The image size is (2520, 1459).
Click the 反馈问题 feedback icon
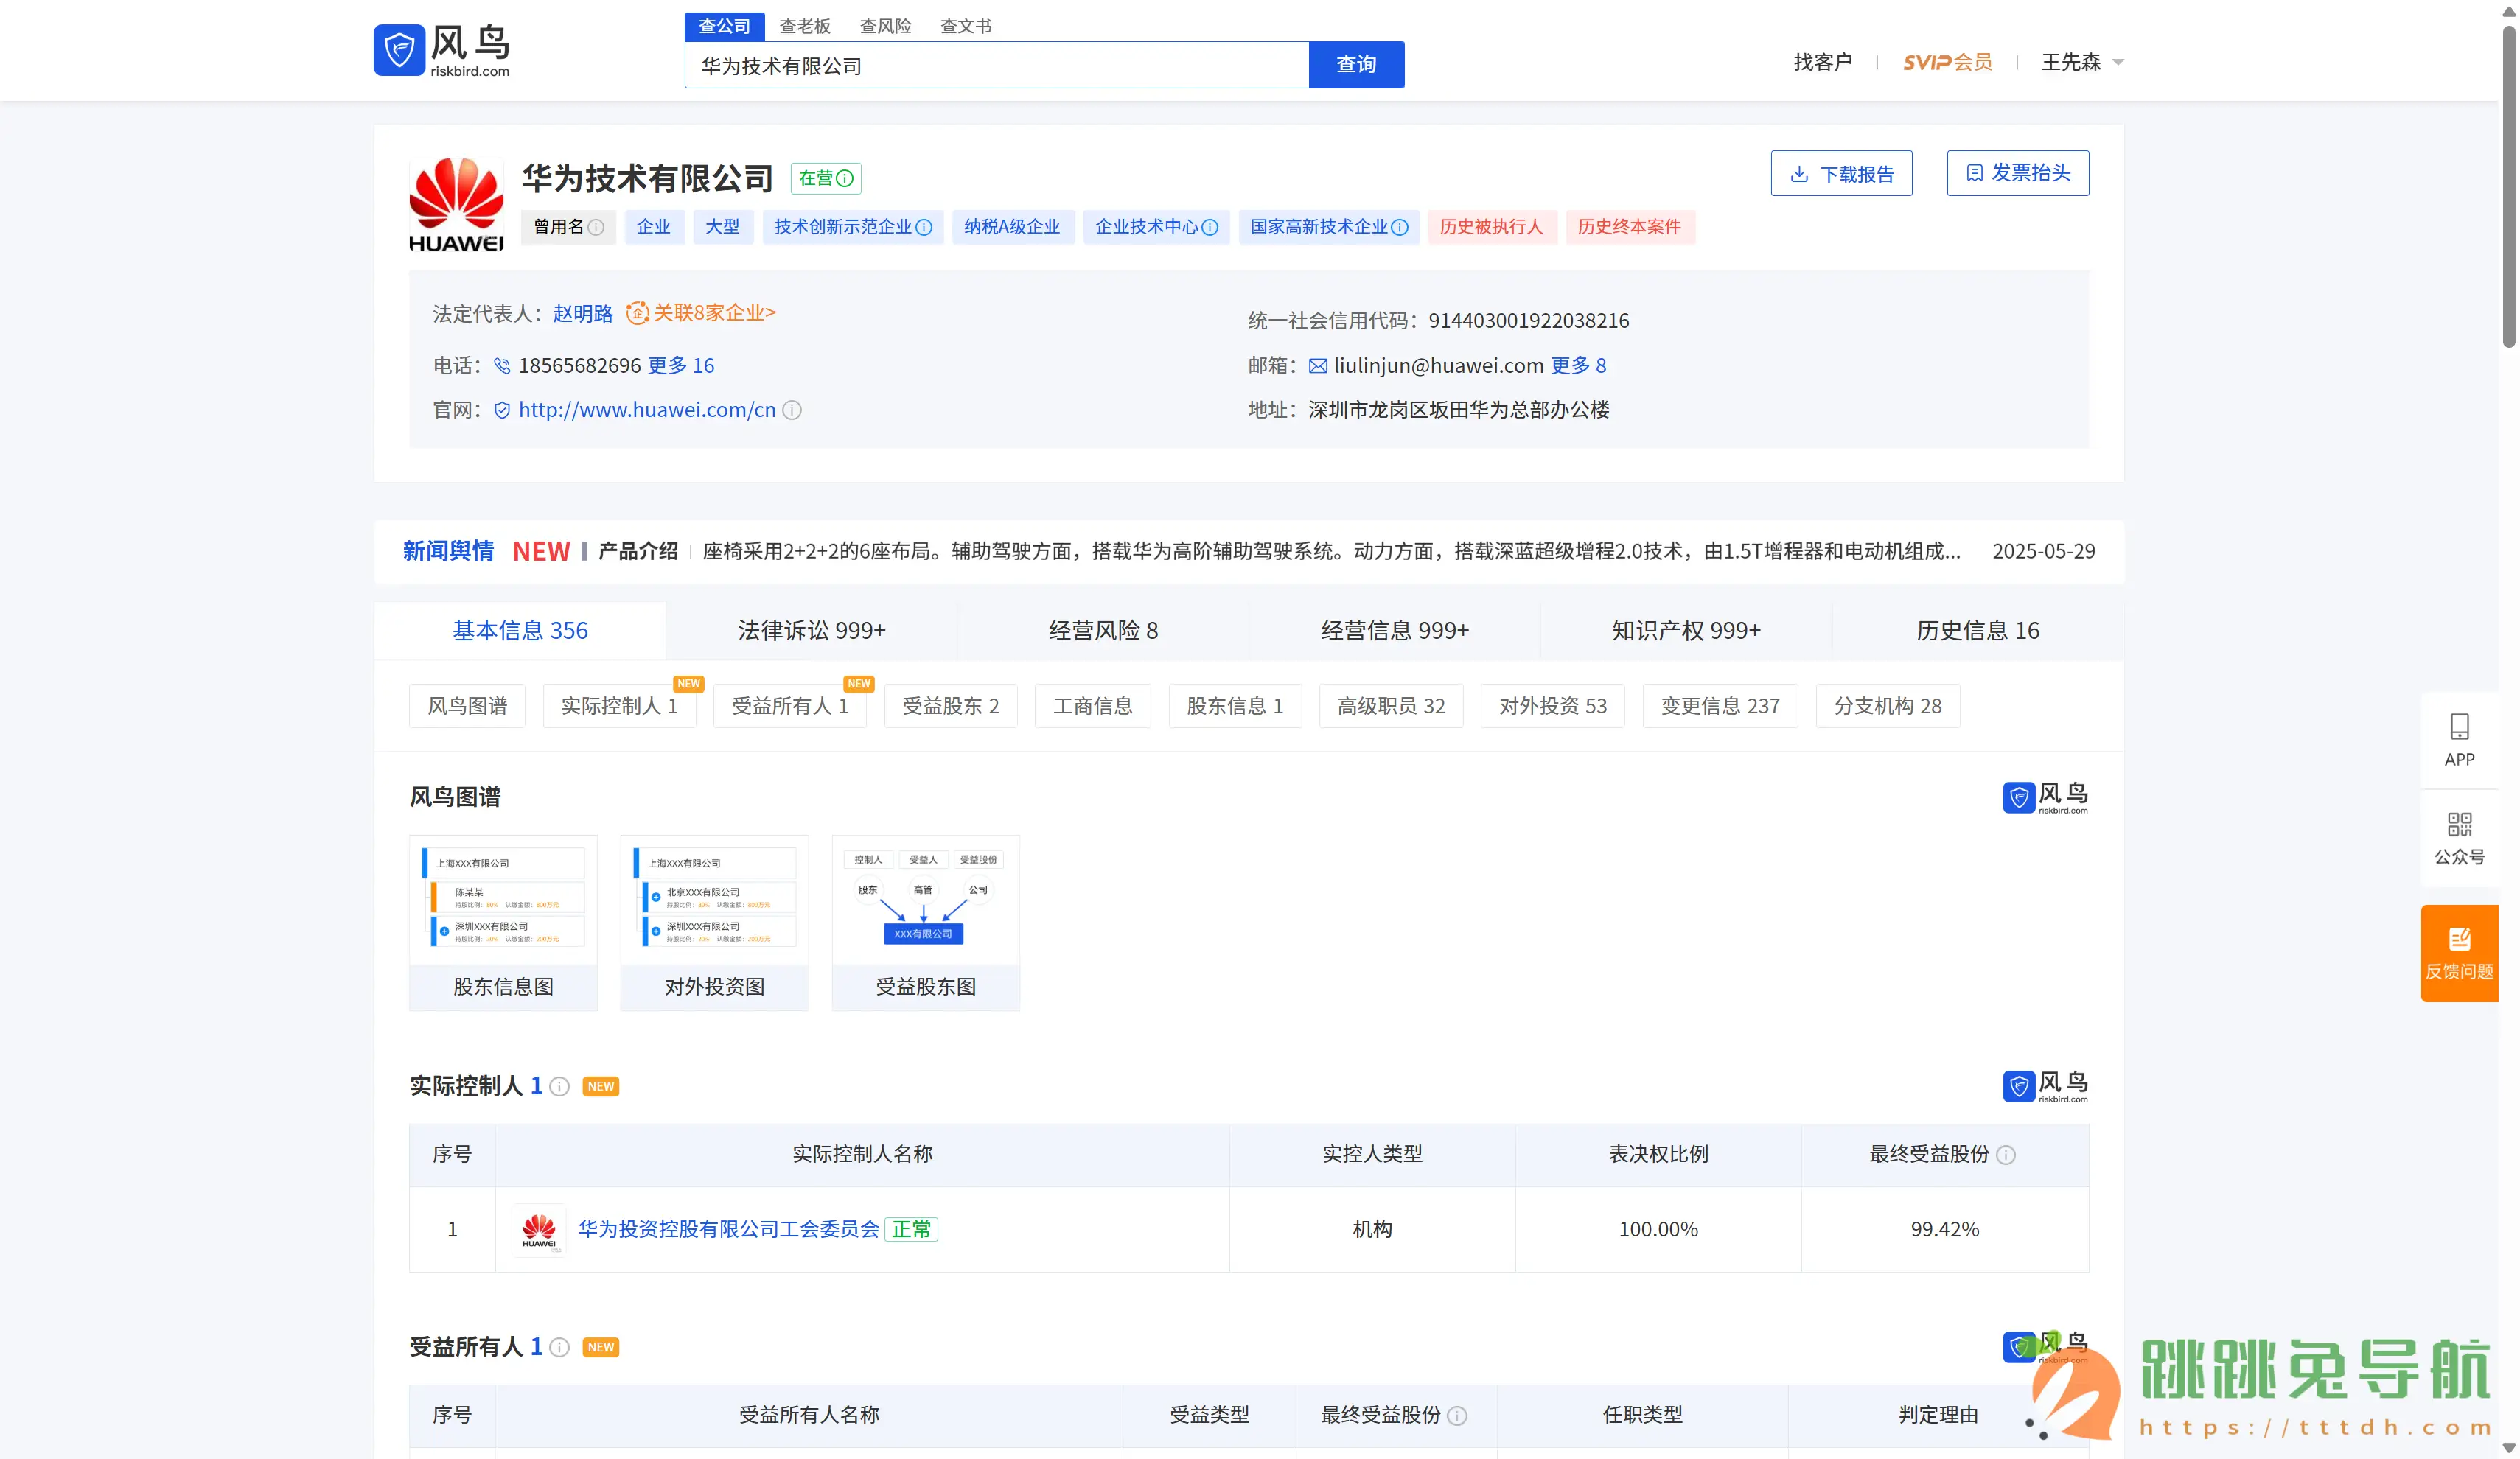2459,939
